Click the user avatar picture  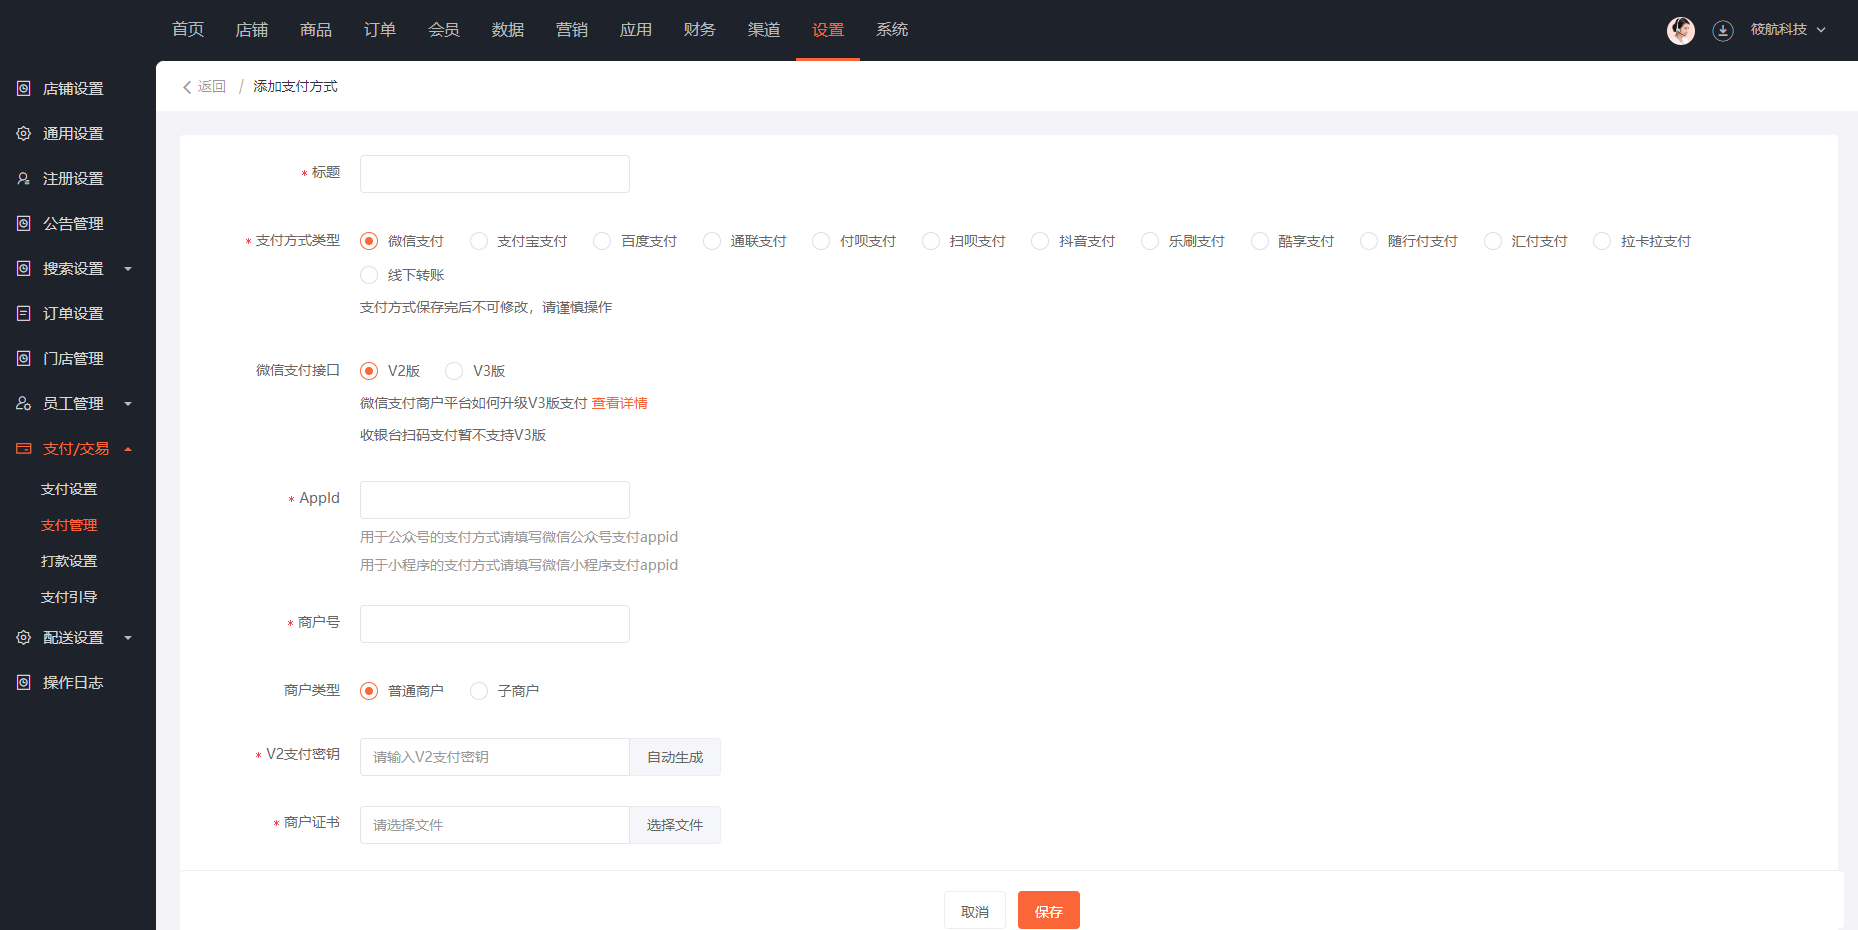pyautogui.click(x=1681, y=31)
